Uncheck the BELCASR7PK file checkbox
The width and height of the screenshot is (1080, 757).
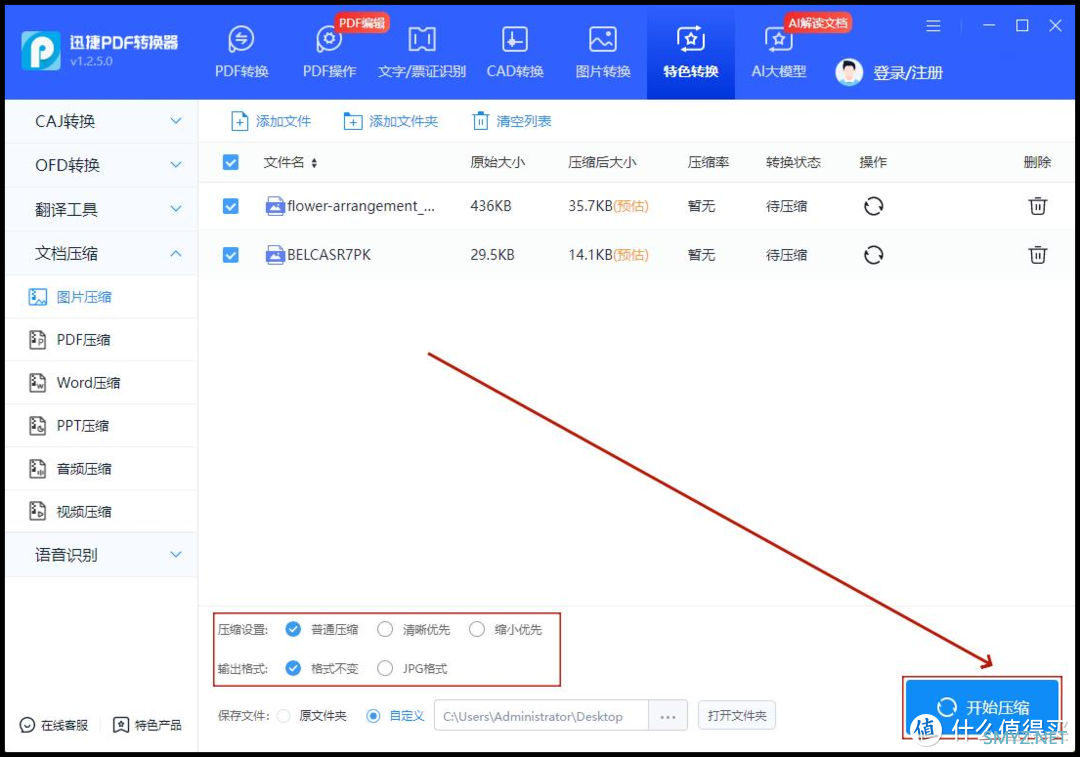(231, 255)
